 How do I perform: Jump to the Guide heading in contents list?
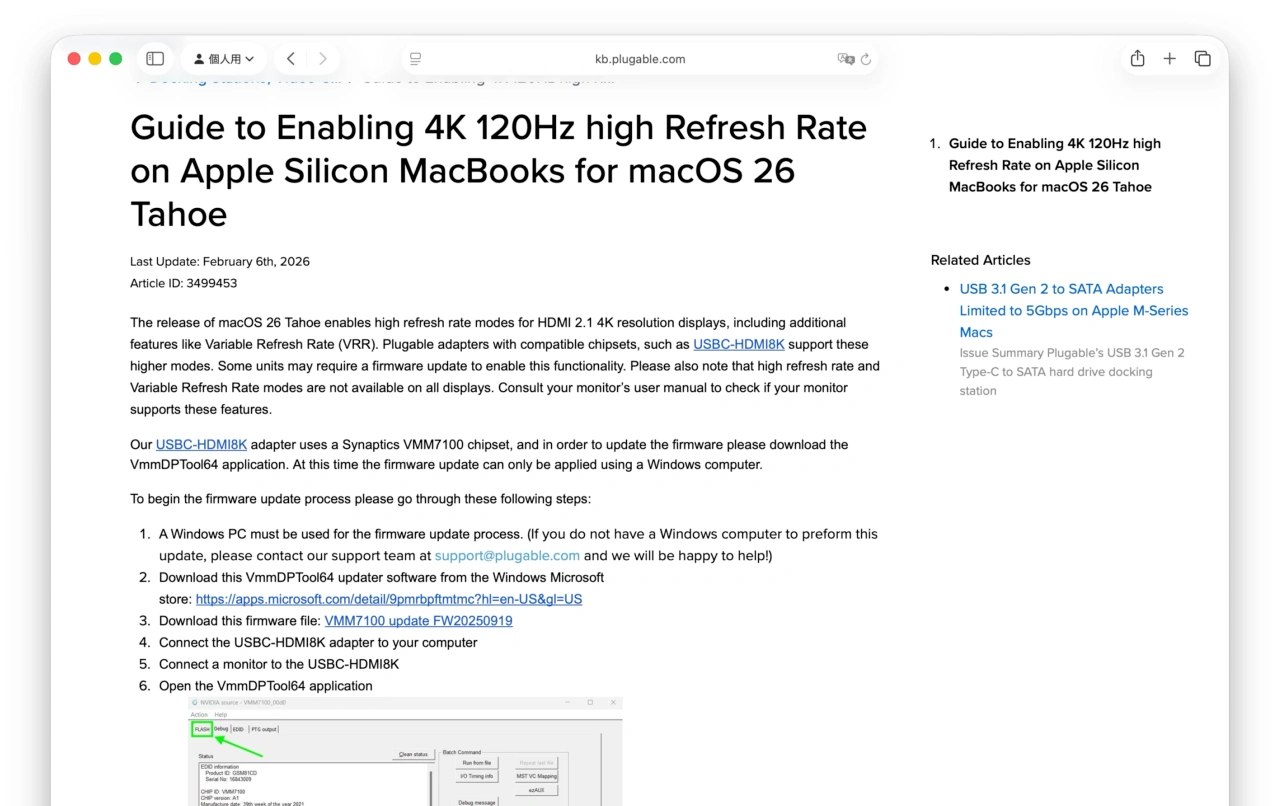(x=1054, y=165)
